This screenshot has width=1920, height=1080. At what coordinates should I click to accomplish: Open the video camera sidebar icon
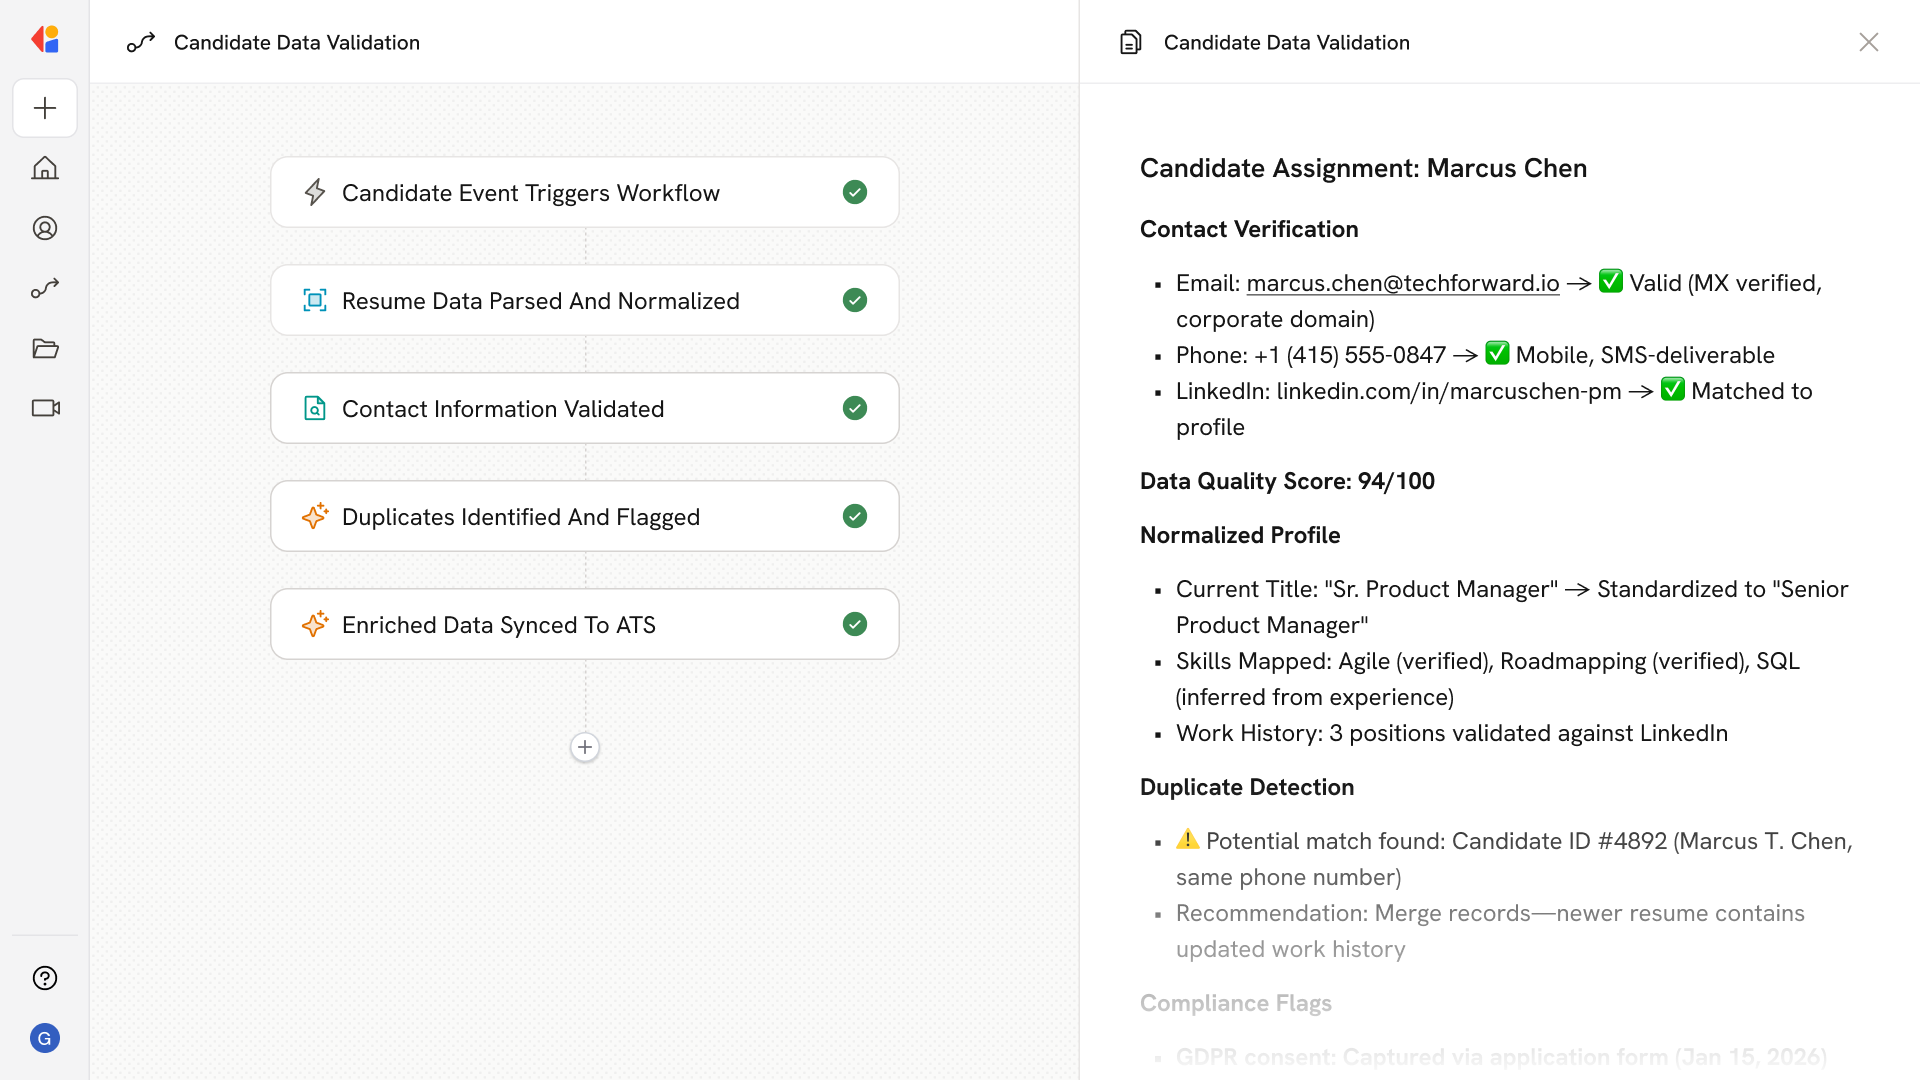[45, 408]
